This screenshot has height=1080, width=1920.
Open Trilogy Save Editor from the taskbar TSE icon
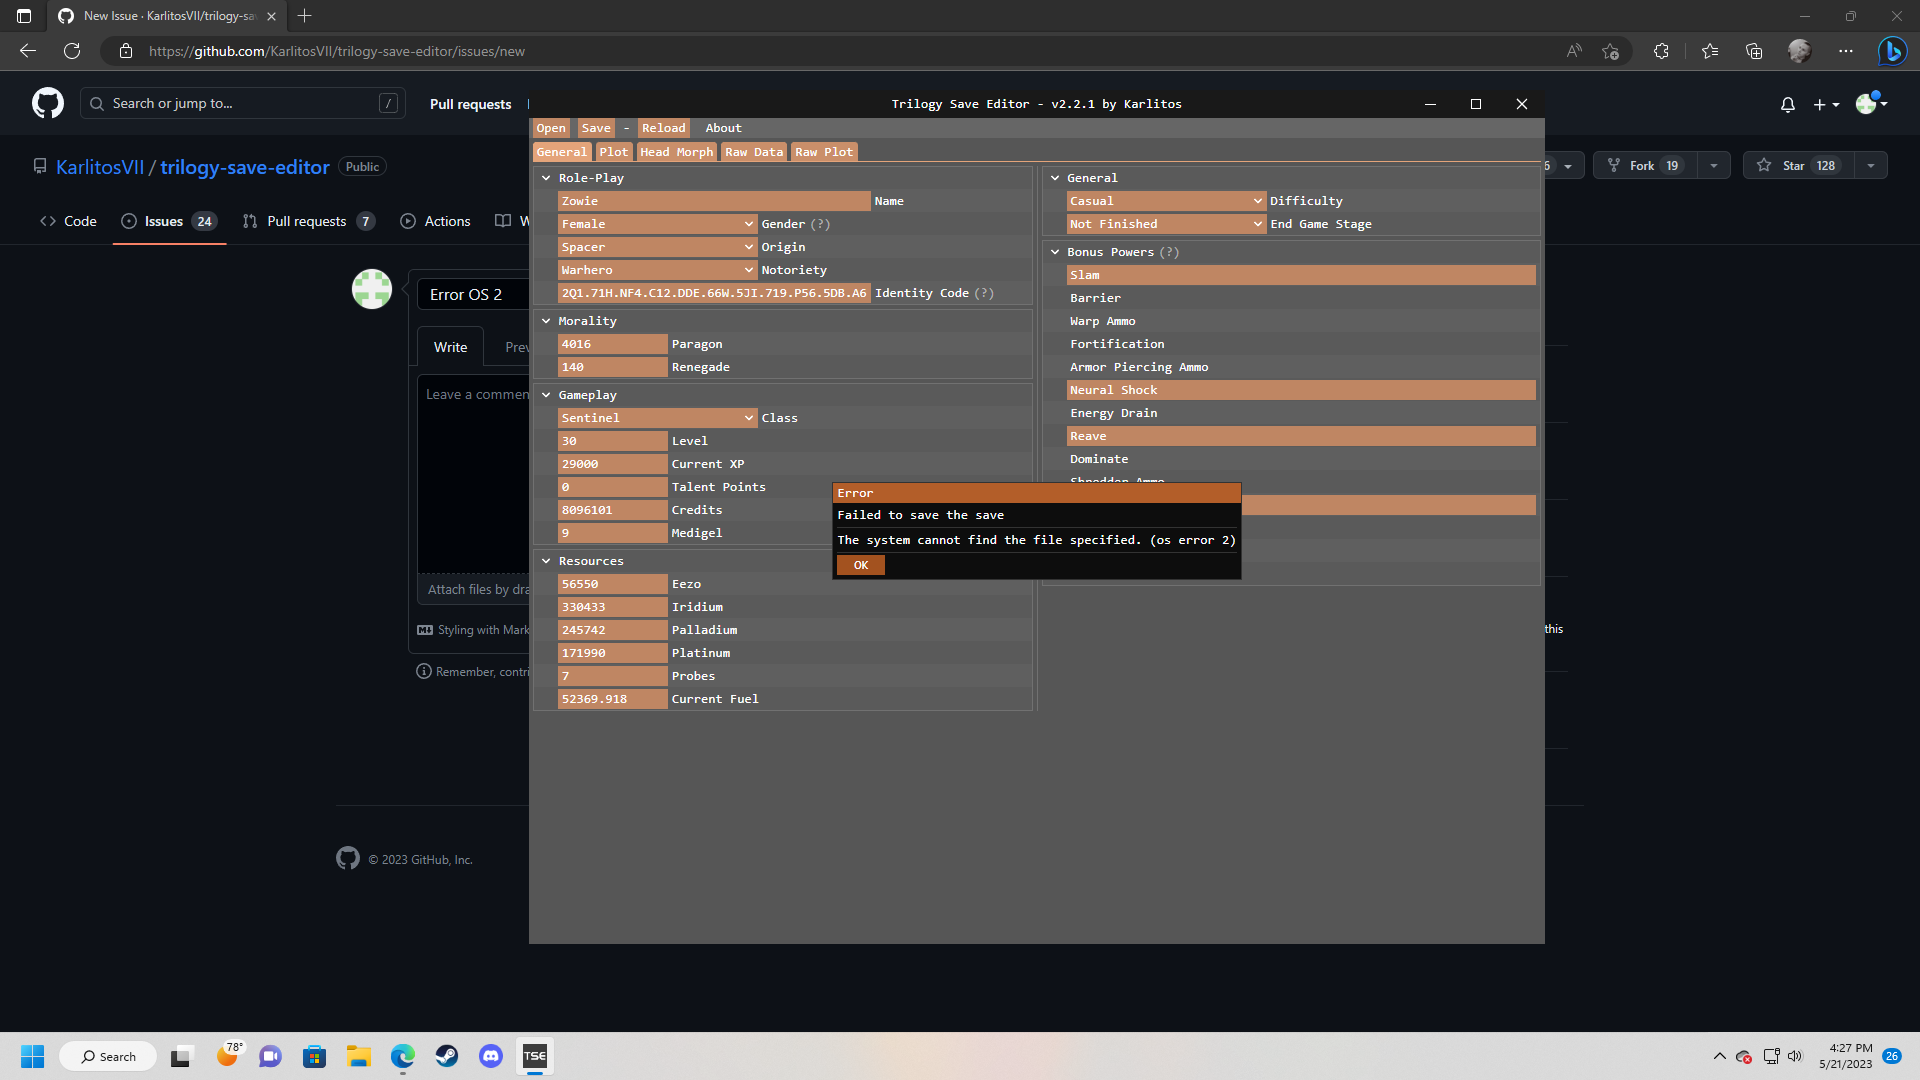coord(535,1055)
